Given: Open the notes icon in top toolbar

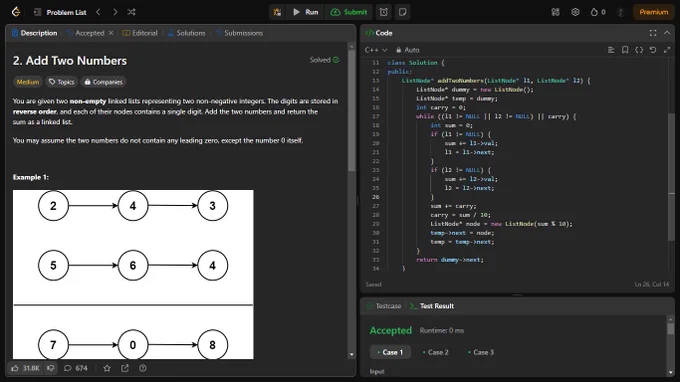Looking at the screenshot, I should 402,12.
